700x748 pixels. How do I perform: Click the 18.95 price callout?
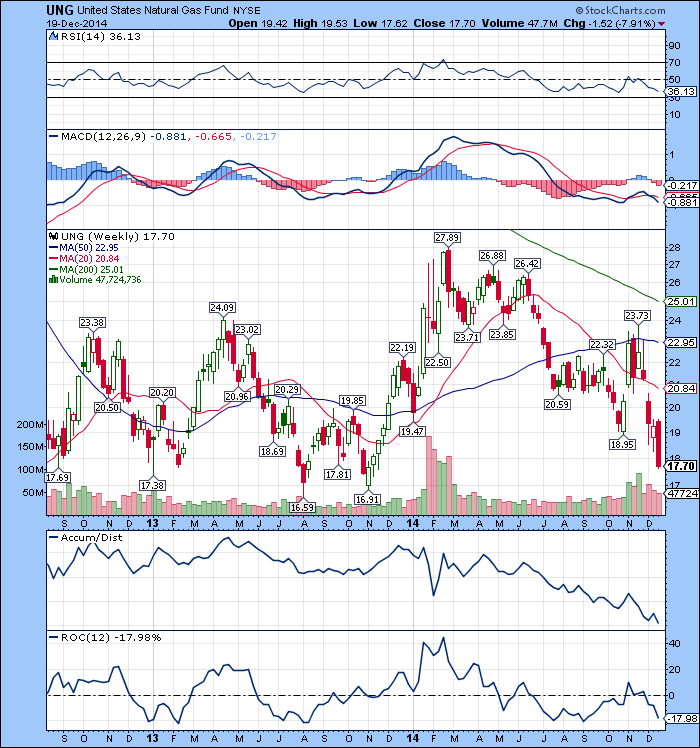[622, 445]
